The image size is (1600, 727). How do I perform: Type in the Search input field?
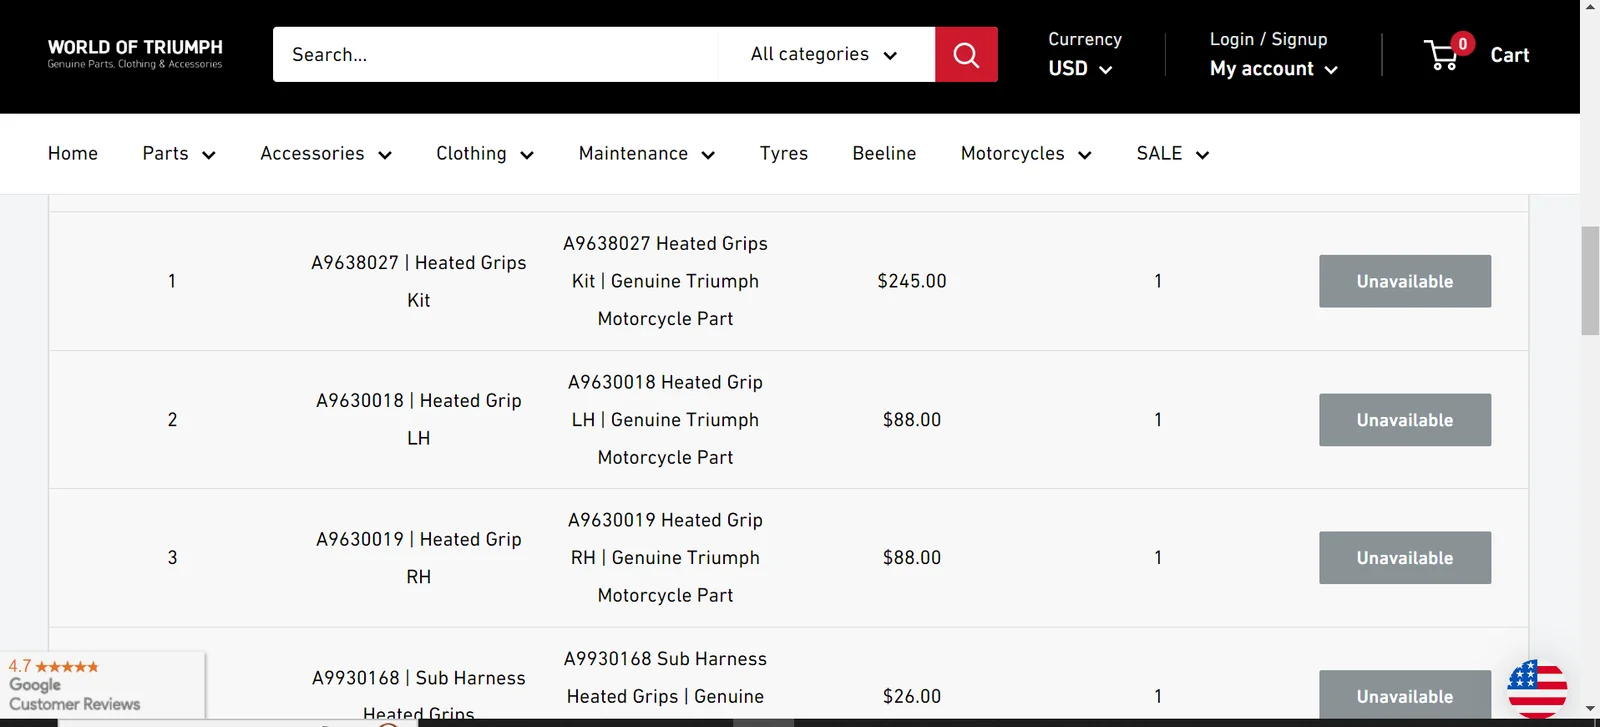coord(495,54)
